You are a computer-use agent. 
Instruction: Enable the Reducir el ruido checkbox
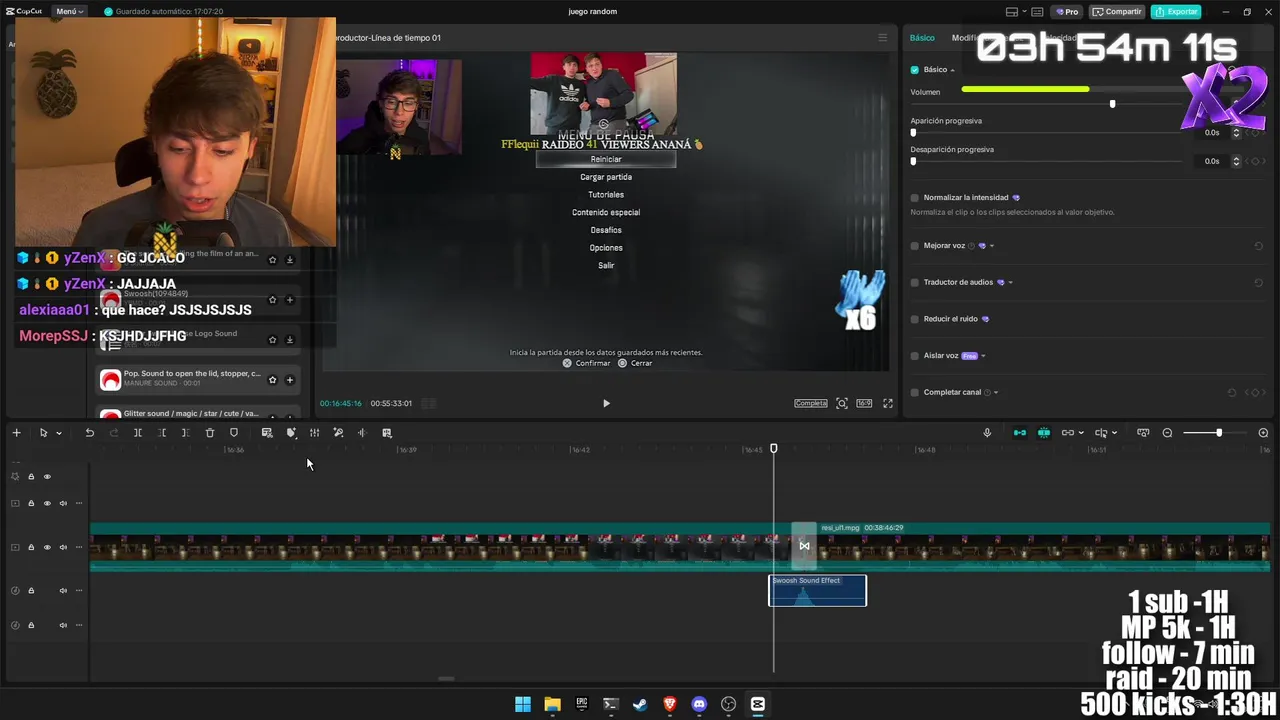914,319
